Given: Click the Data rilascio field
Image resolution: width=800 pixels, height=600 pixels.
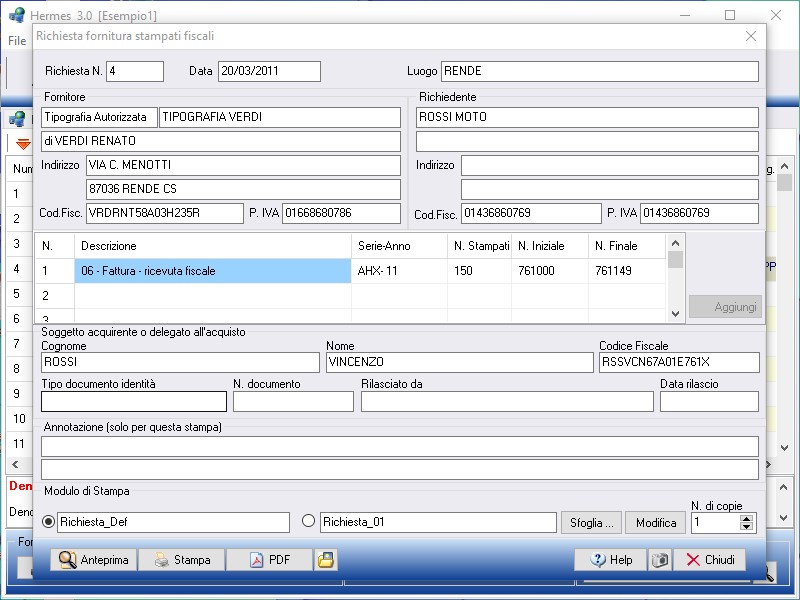Looking at the screenshot, I should [x=709, y=402].
